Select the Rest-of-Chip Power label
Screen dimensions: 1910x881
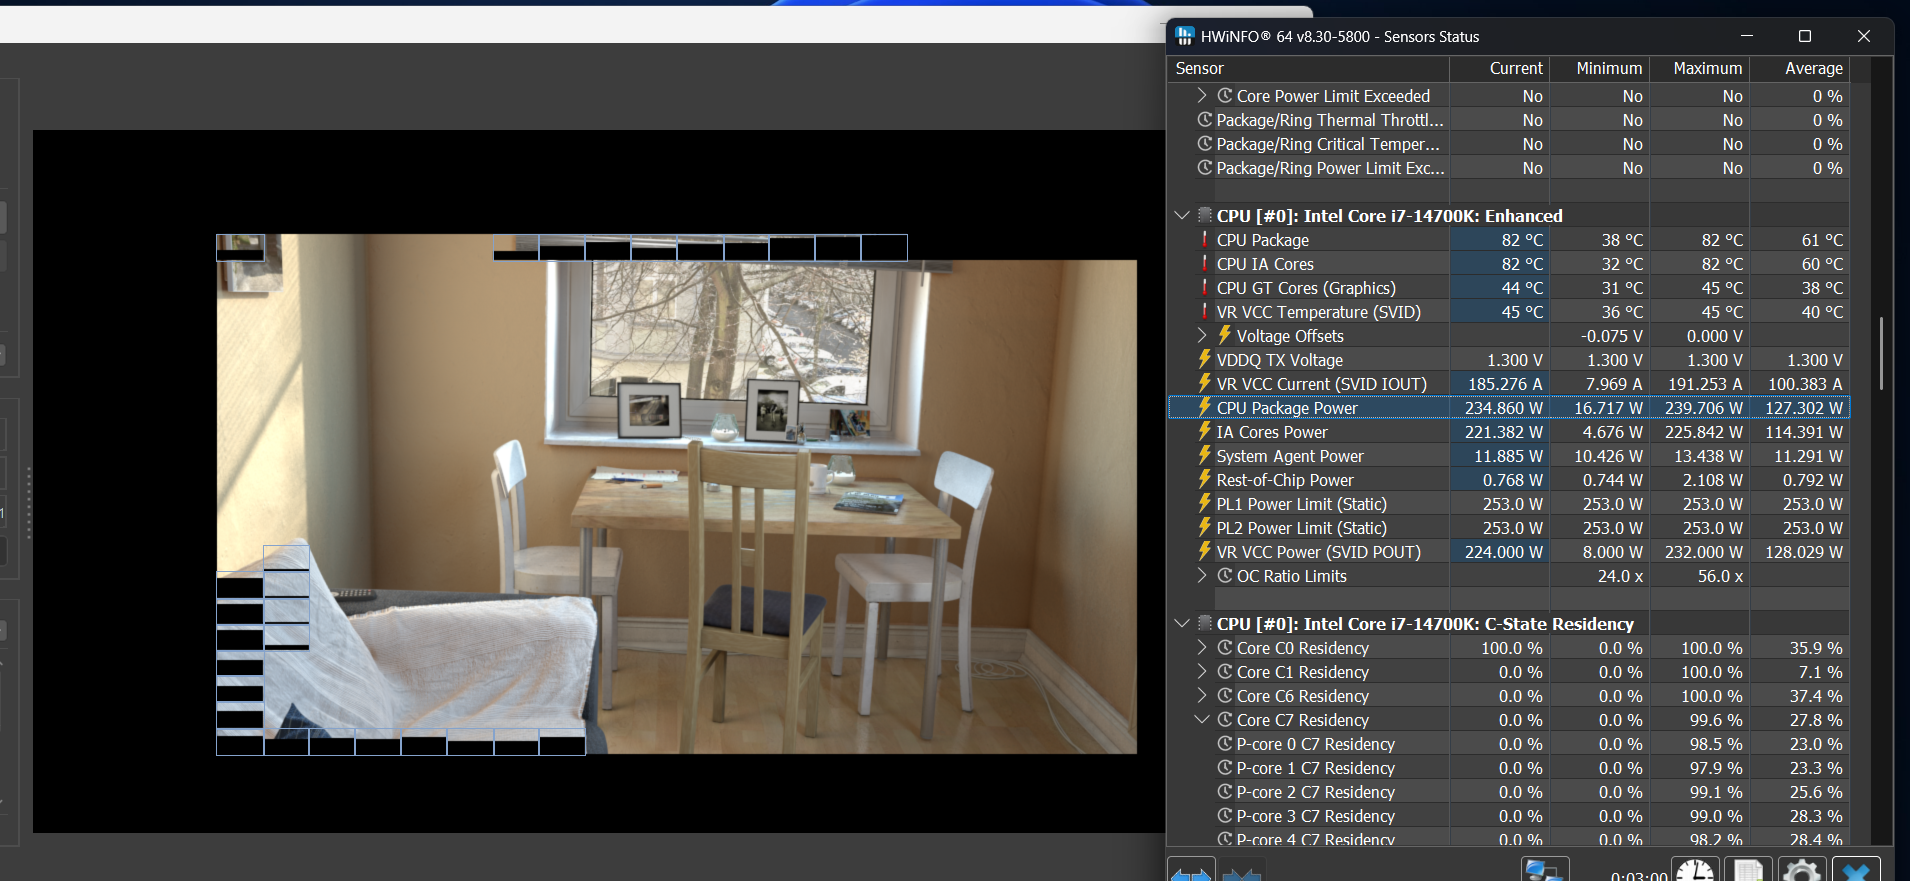[1285, 480]
